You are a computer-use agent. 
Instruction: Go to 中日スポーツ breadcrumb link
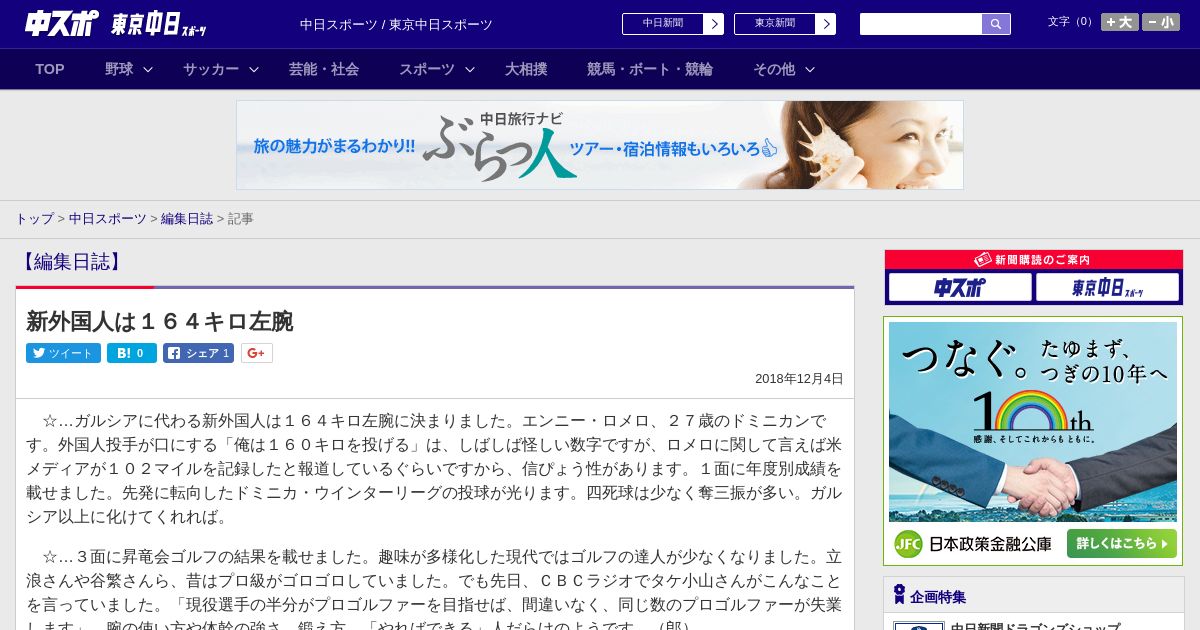(108, 218)
